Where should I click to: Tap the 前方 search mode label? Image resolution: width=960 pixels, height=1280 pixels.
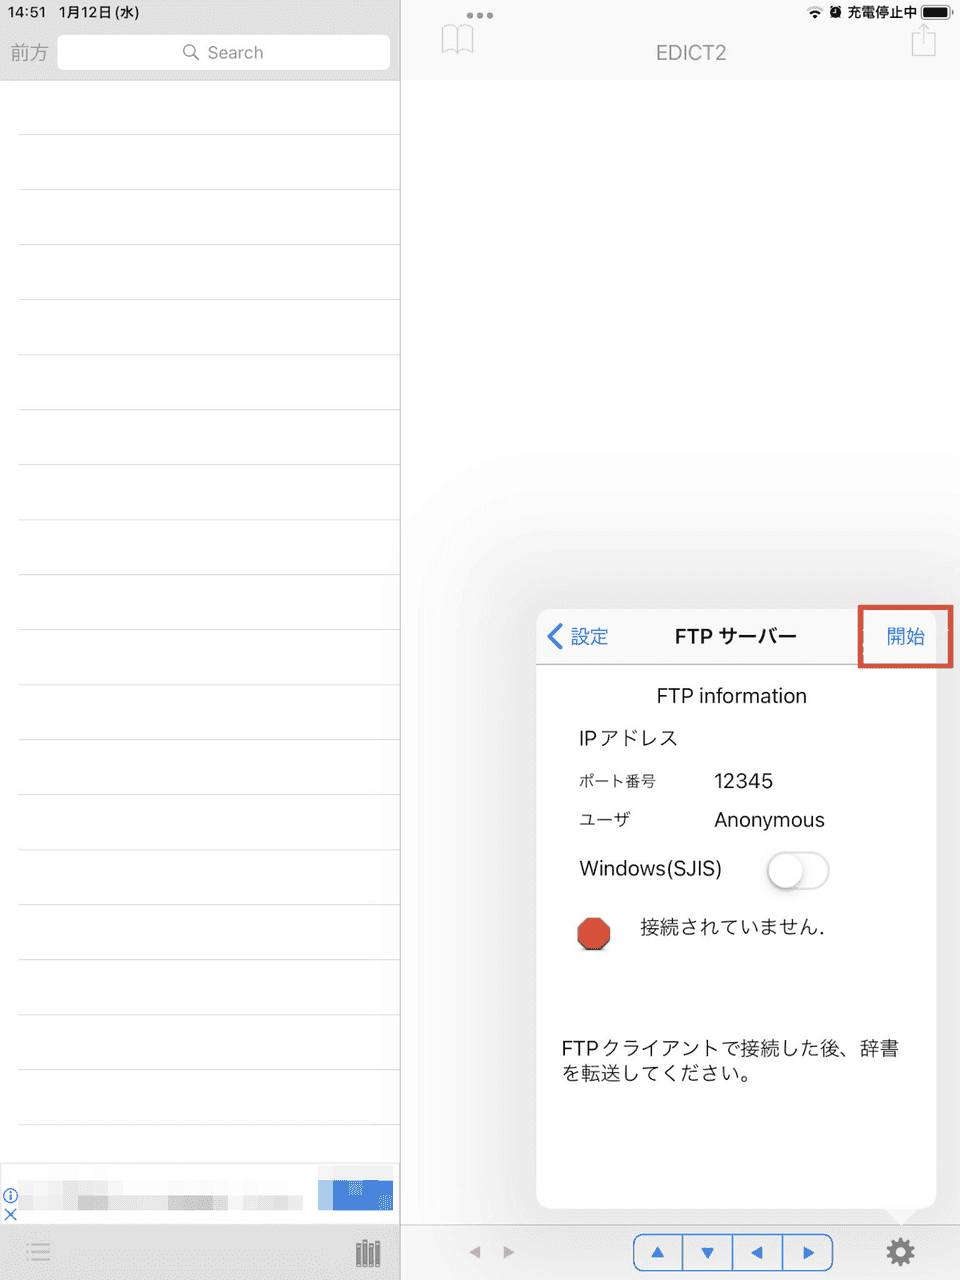(x=29, y=52)
